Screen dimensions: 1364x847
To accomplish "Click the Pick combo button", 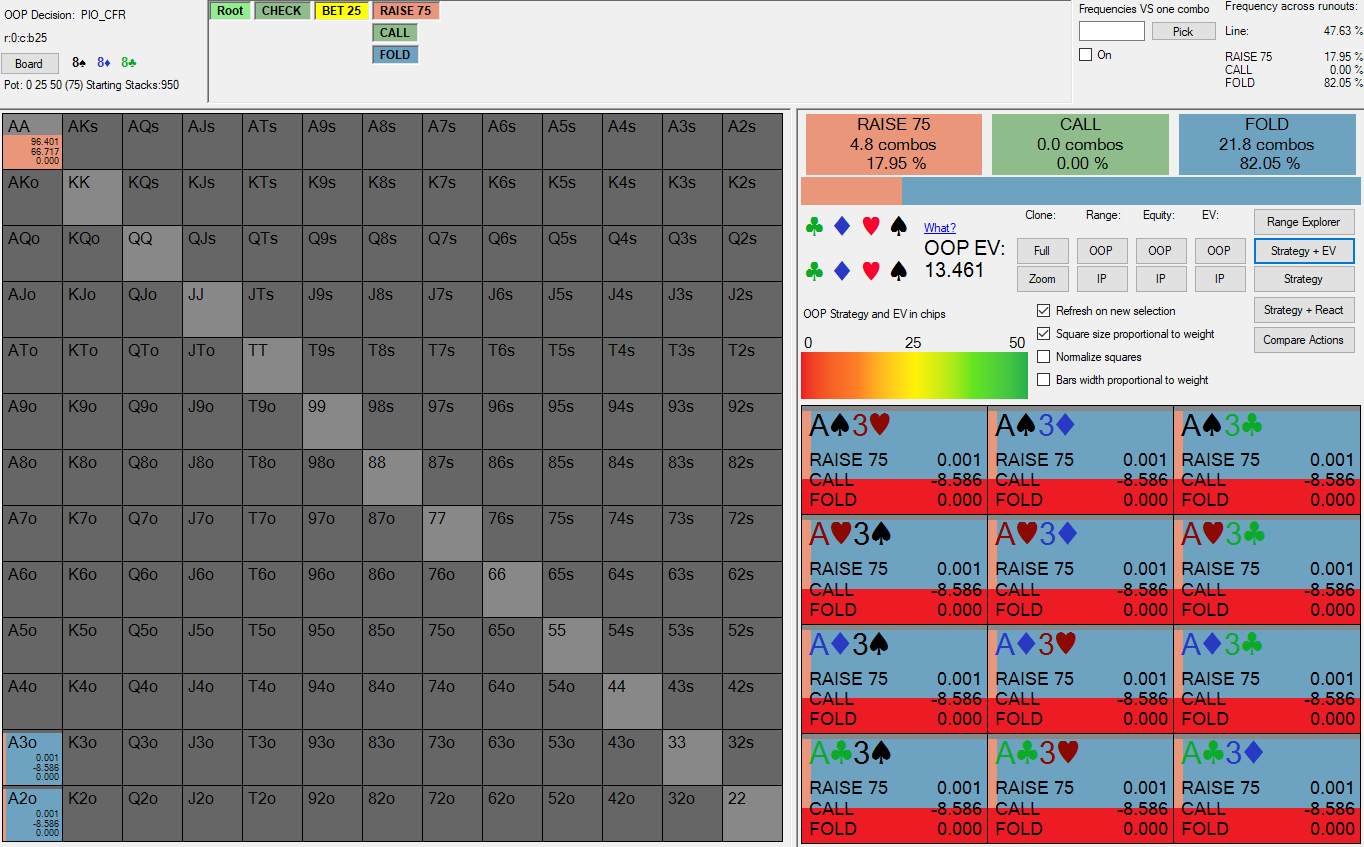I will coord(1183,32).
